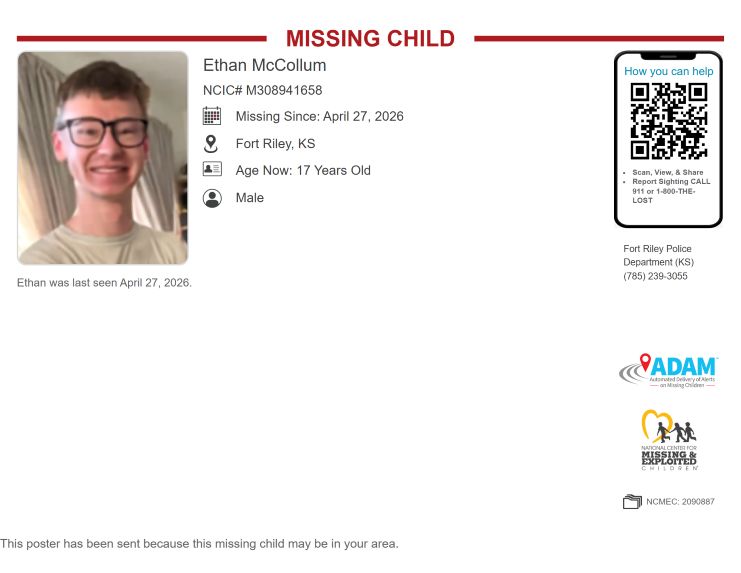Click the ADAM program logo
This screenshot has height=573, width=741.
click(669, 371)
